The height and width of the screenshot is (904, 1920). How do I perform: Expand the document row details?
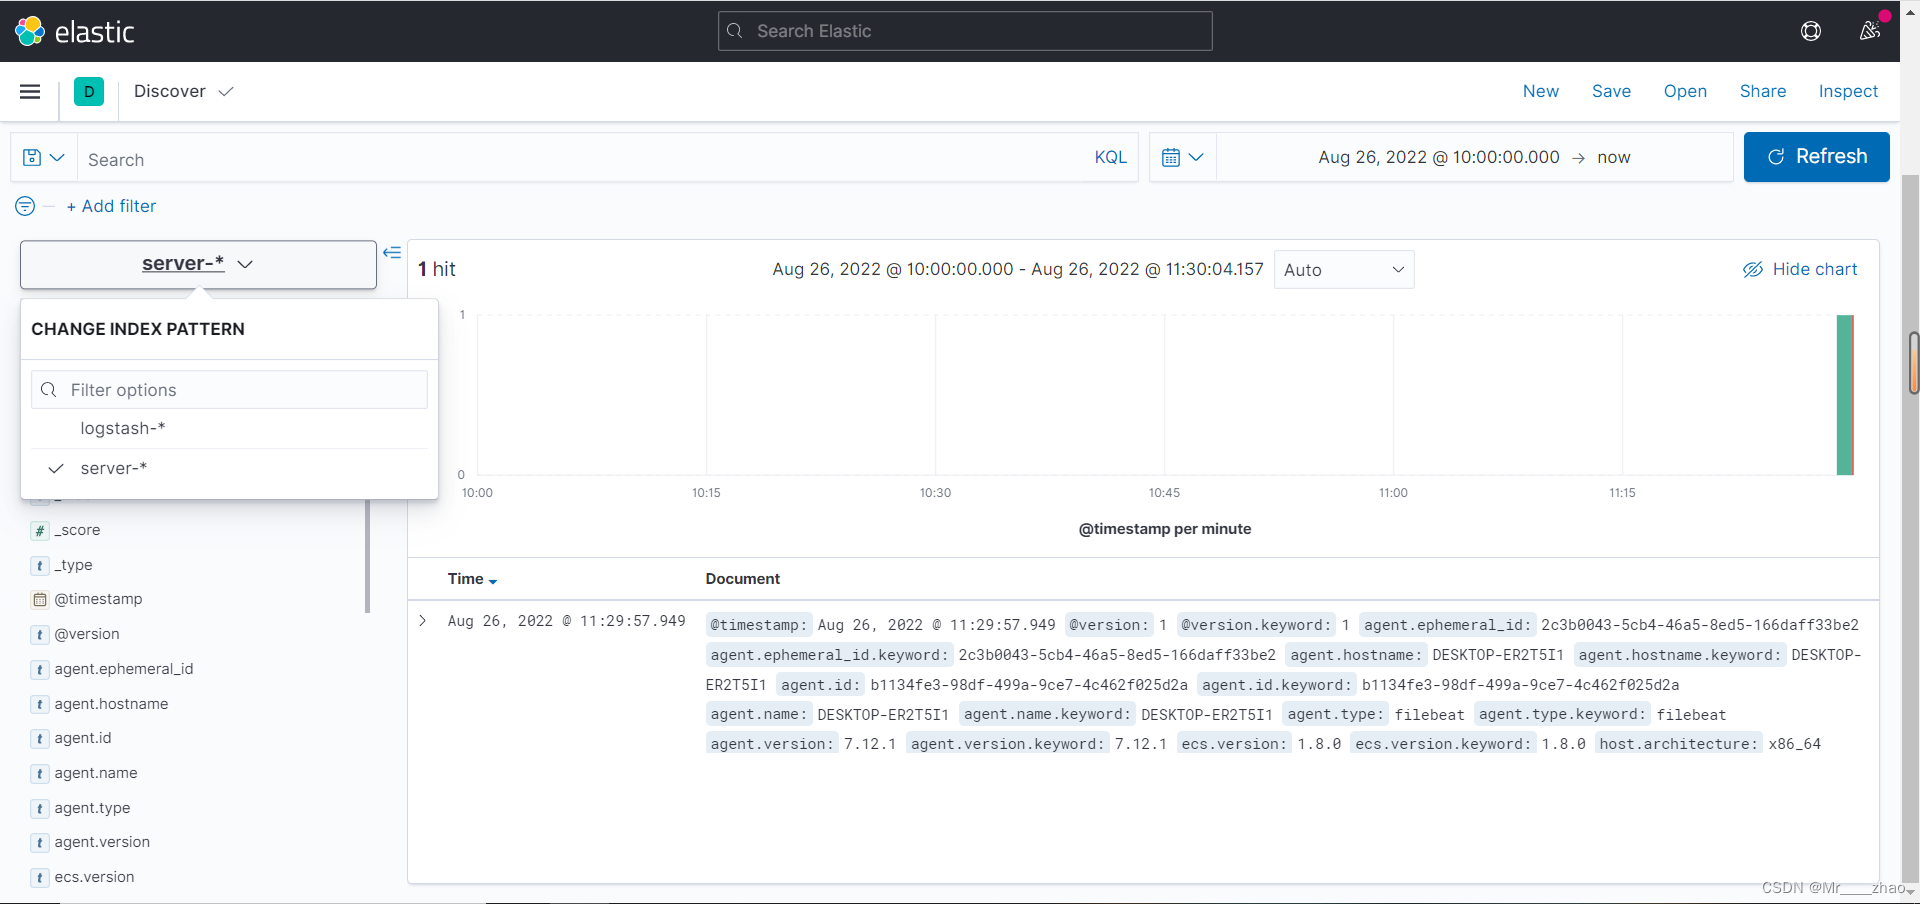point(423,621)
